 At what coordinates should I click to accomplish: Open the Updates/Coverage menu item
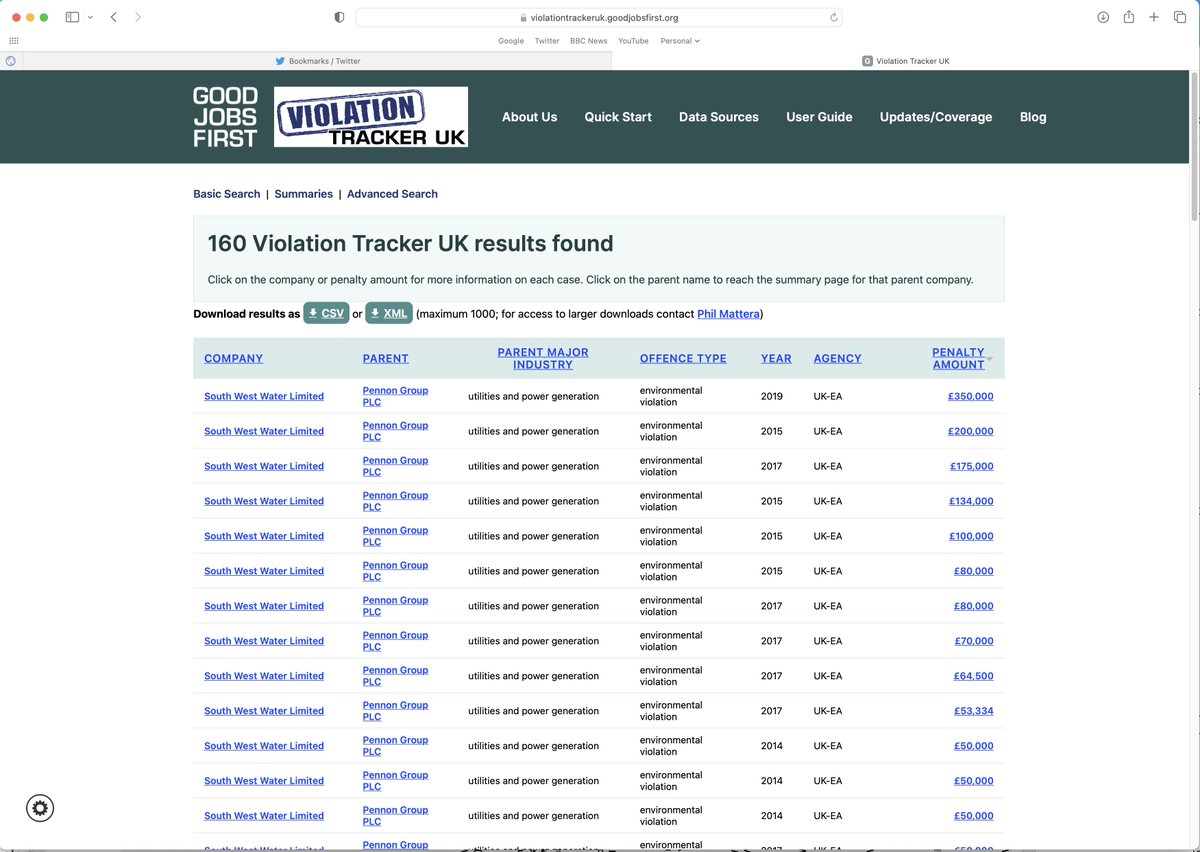point(936,117)
